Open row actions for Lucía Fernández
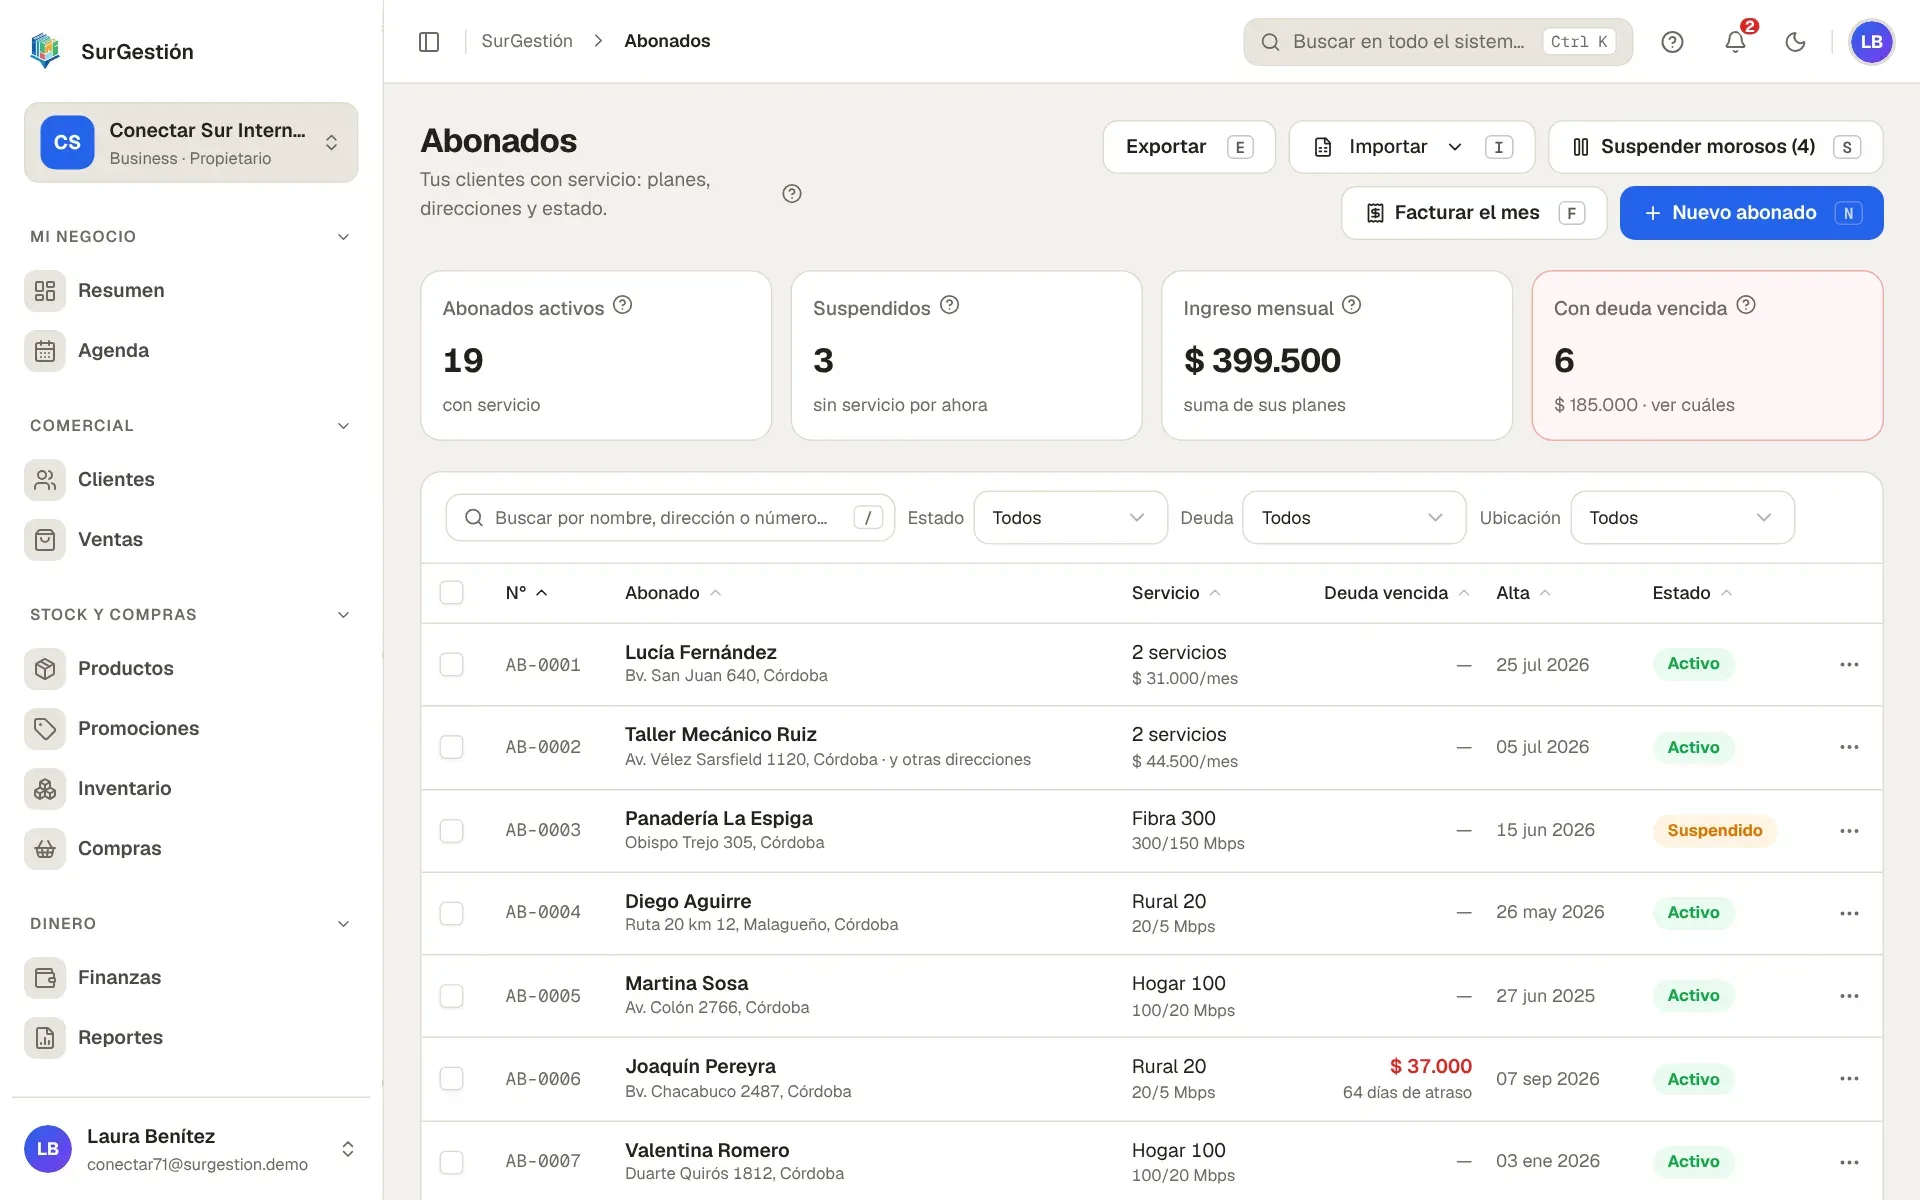 (x=1849, y=665)
